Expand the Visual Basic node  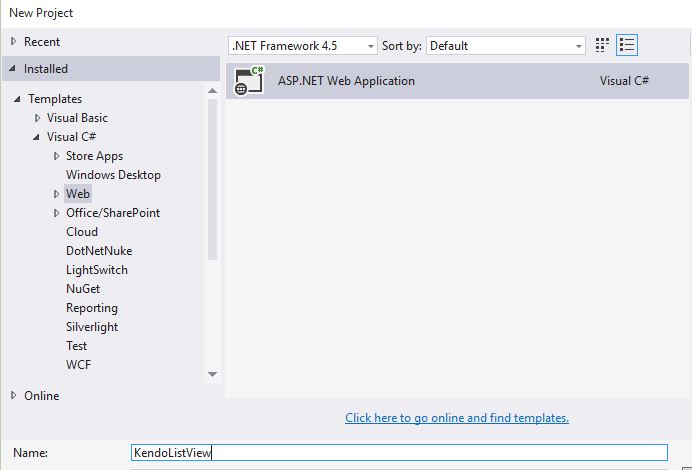pos(38,118)
